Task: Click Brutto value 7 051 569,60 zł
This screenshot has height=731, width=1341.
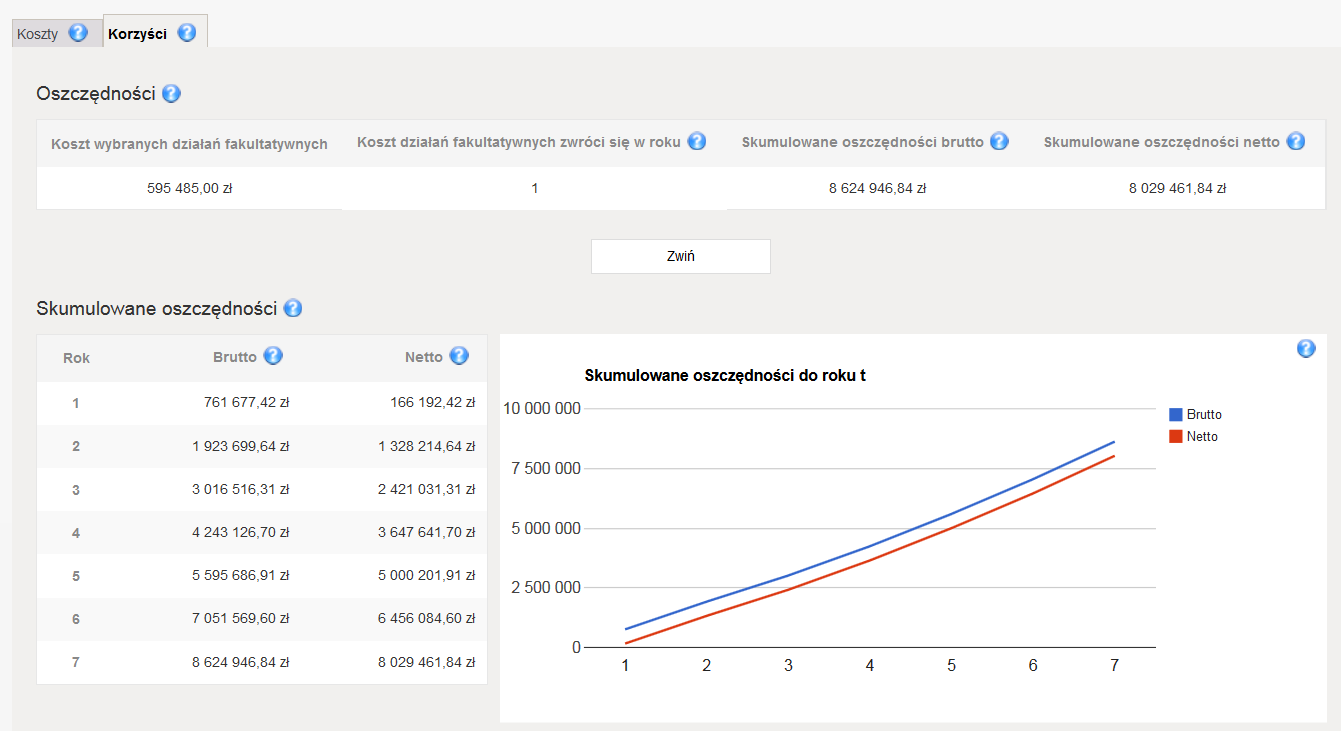Action: pos(241,619)
